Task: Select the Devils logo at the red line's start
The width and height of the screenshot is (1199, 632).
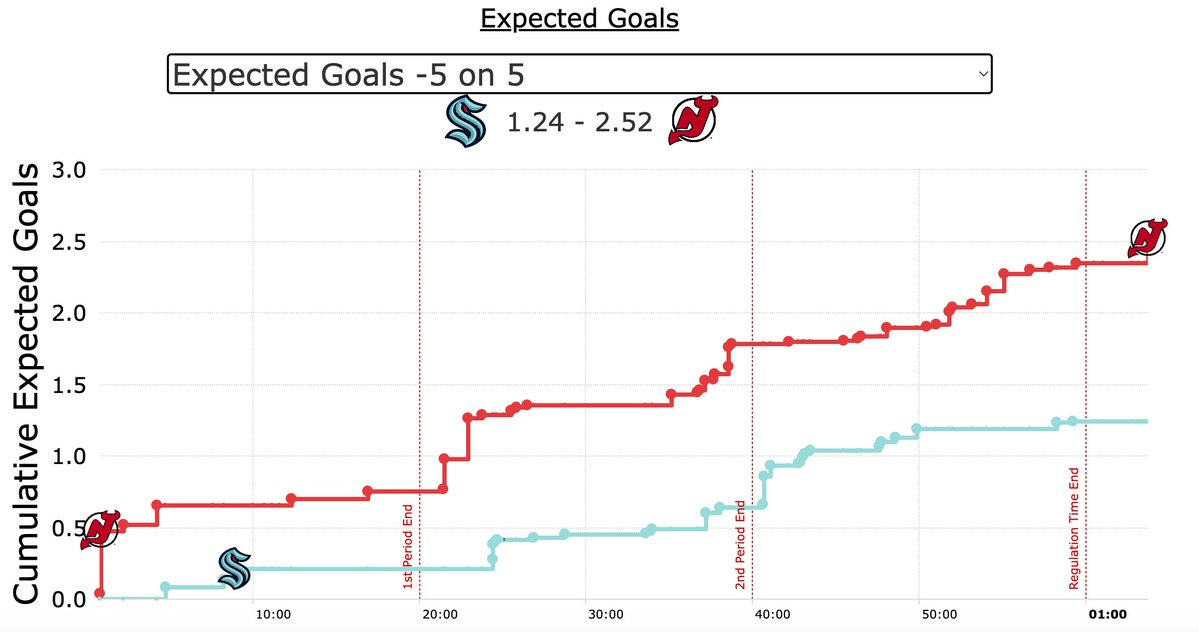Action: coord(100,530)
